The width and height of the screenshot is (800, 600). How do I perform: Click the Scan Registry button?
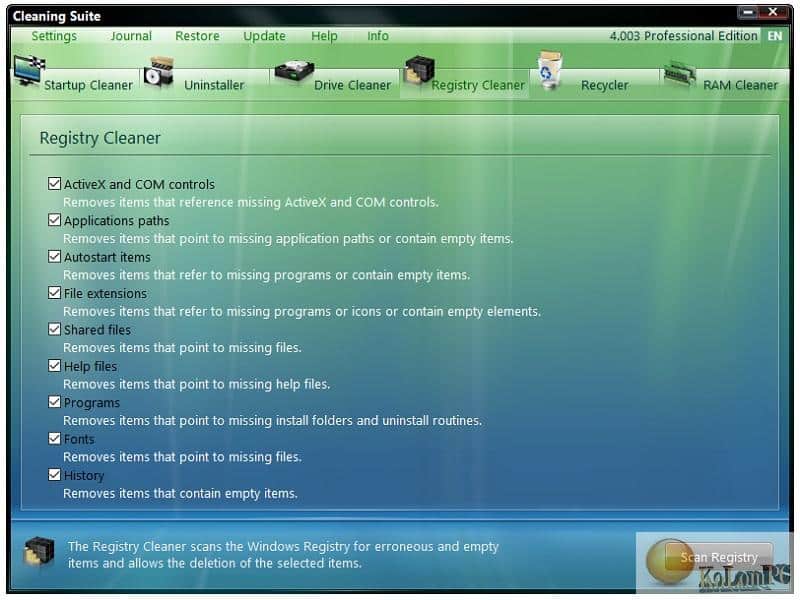click(x=719, y=557)
